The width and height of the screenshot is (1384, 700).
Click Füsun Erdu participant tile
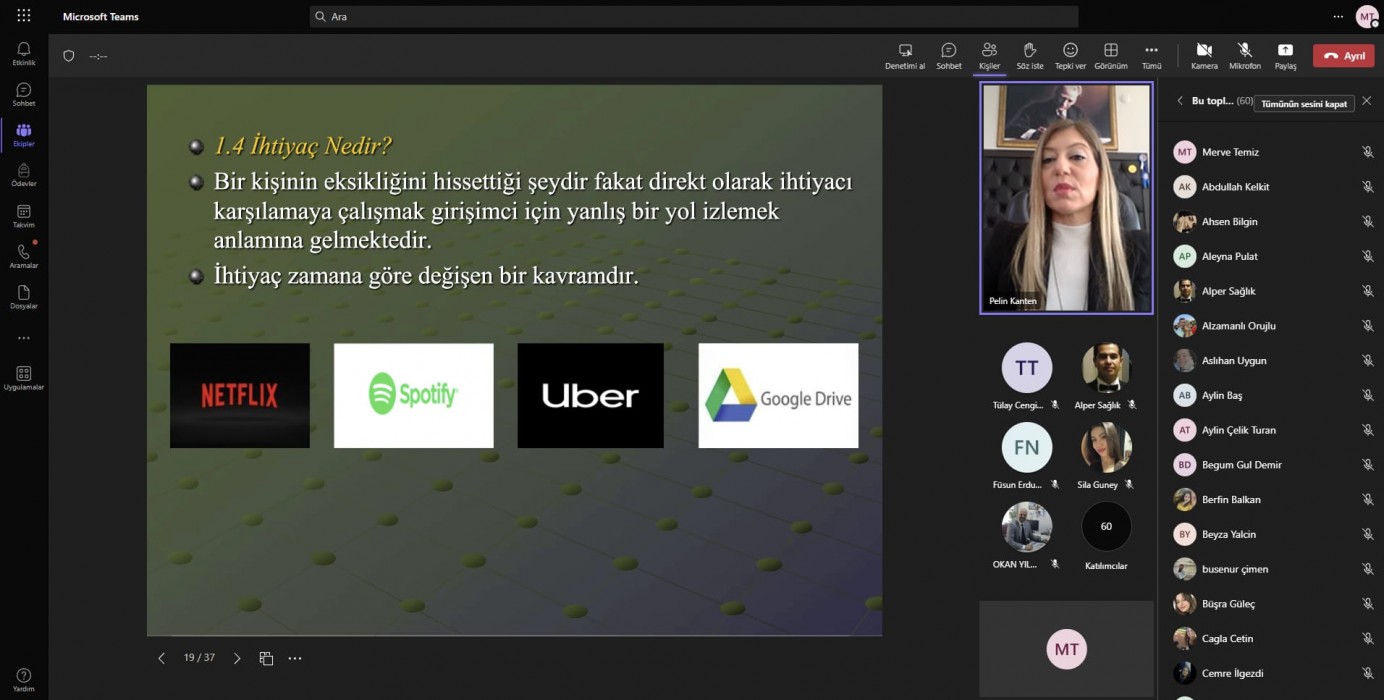click(1027, 456)
